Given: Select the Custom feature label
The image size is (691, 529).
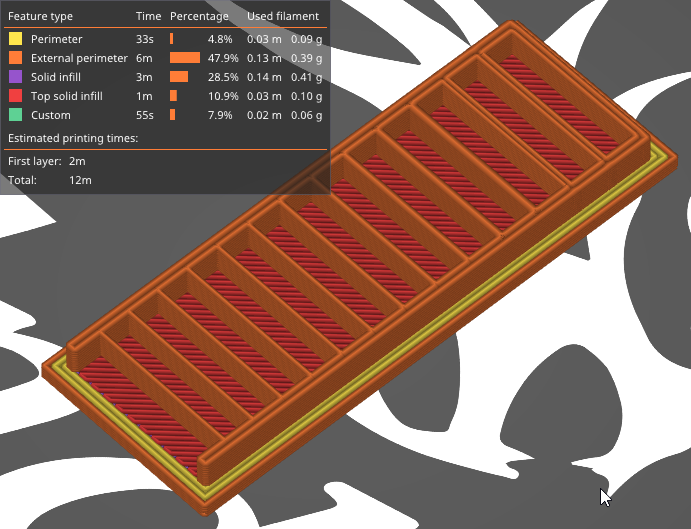Looking at the screenshot, I should point(51,115).
